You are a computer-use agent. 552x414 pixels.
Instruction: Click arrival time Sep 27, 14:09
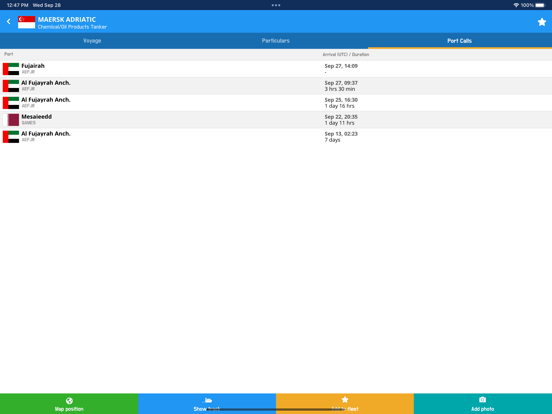coord(341,66)
